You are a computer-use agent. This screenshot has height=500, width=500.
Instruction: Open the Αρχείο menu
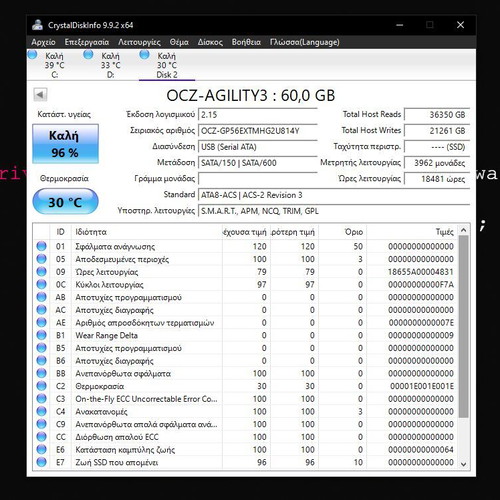click(43, 42)
